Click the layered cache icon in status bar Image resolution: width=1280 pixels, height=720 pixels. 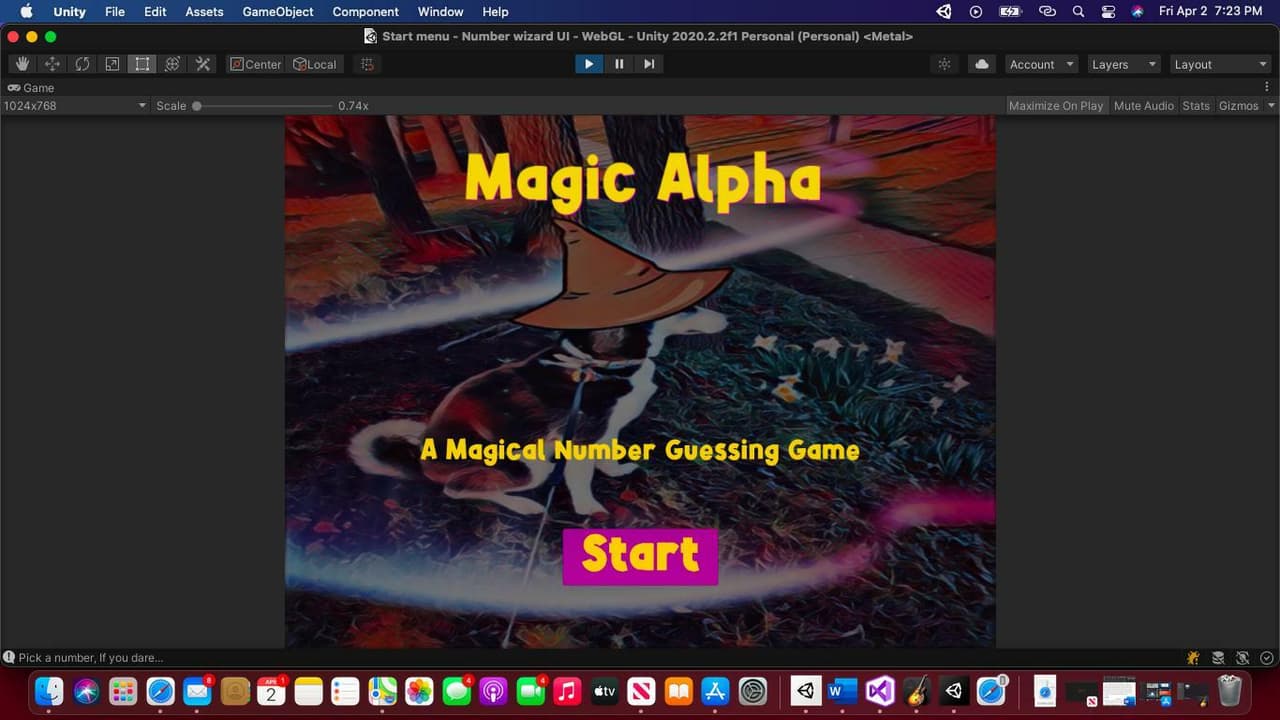[1218, 658]
